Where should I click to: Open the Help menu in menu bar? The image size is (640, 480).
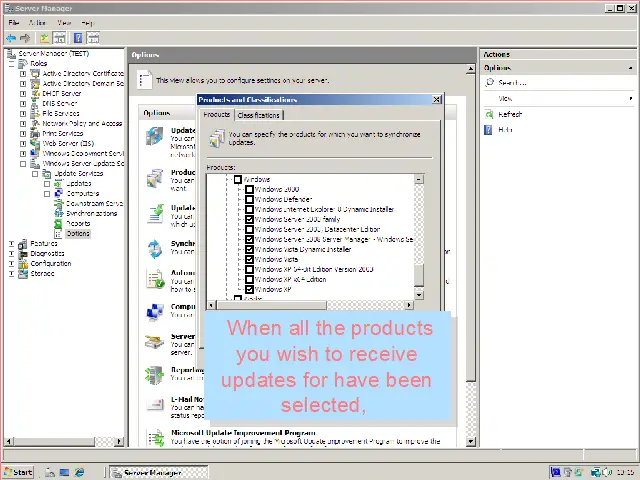pyautogui.click(x=87, y=22)
